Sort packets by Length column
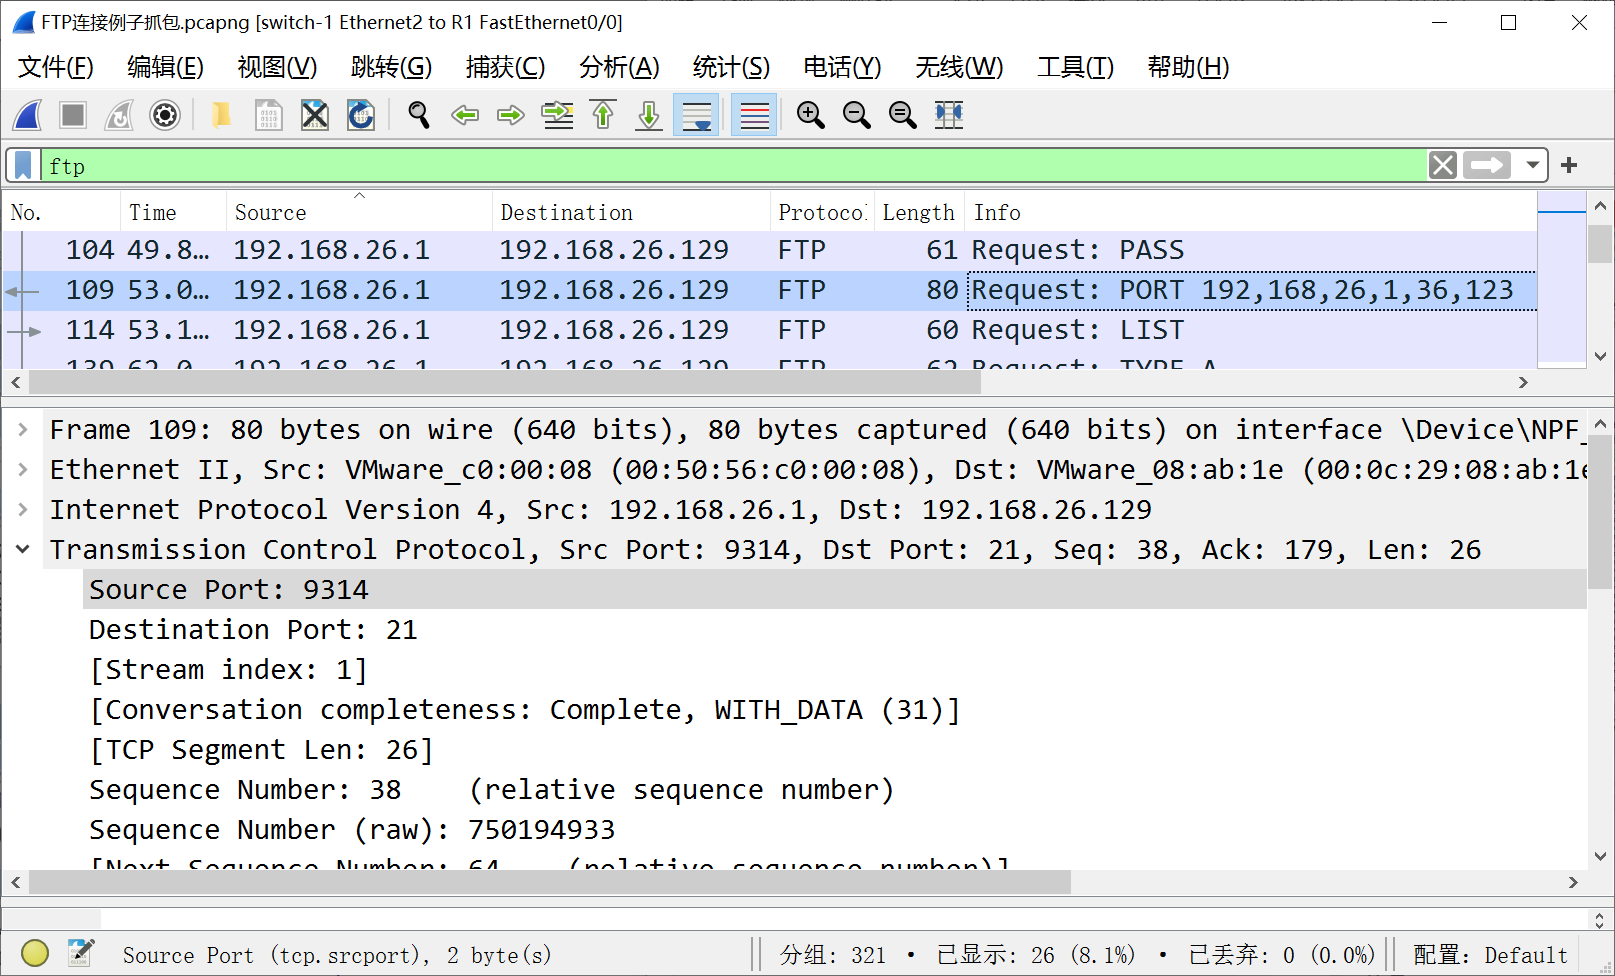Screen dimensions: 1615x976 tap(919, 212)
